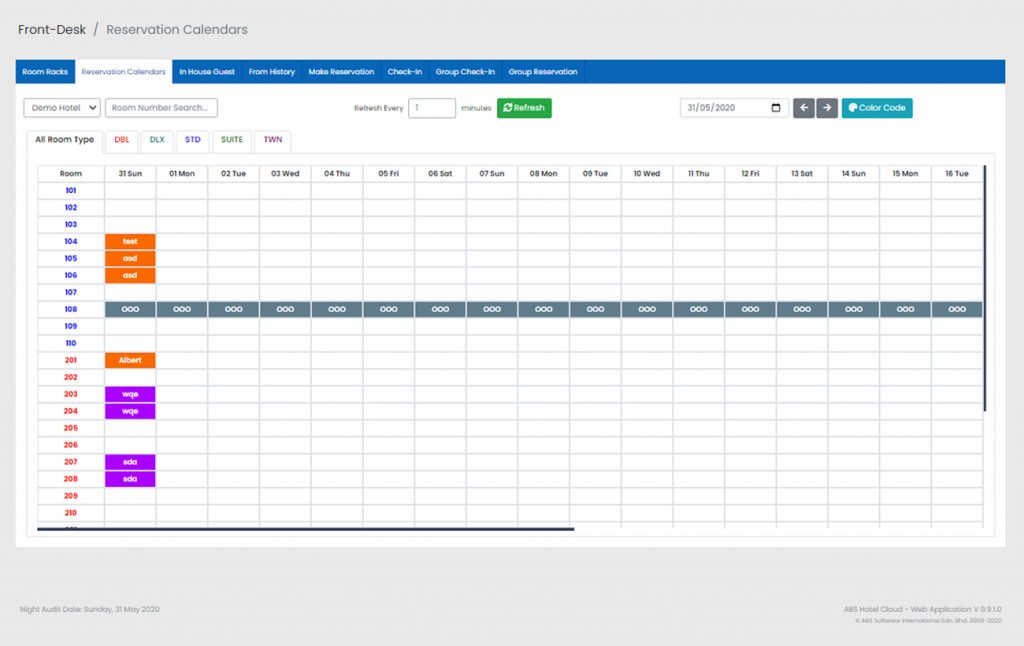This screenshot has width=1024, height=646.
Task: Click the horizontal scrollbar below the calendar
Action: [305, 528]
